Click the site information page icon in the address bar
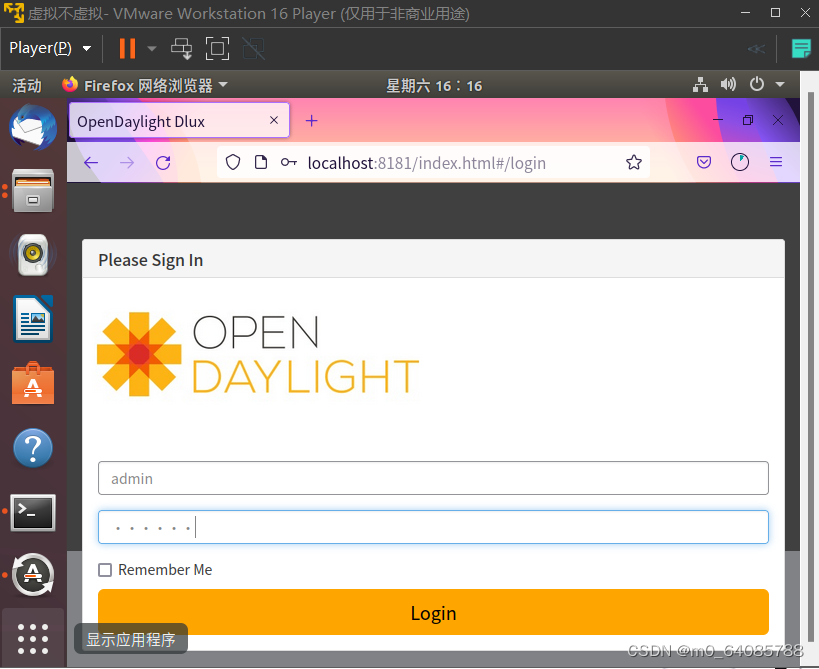Viewport: 819px width, 669px height. [261, 162]
